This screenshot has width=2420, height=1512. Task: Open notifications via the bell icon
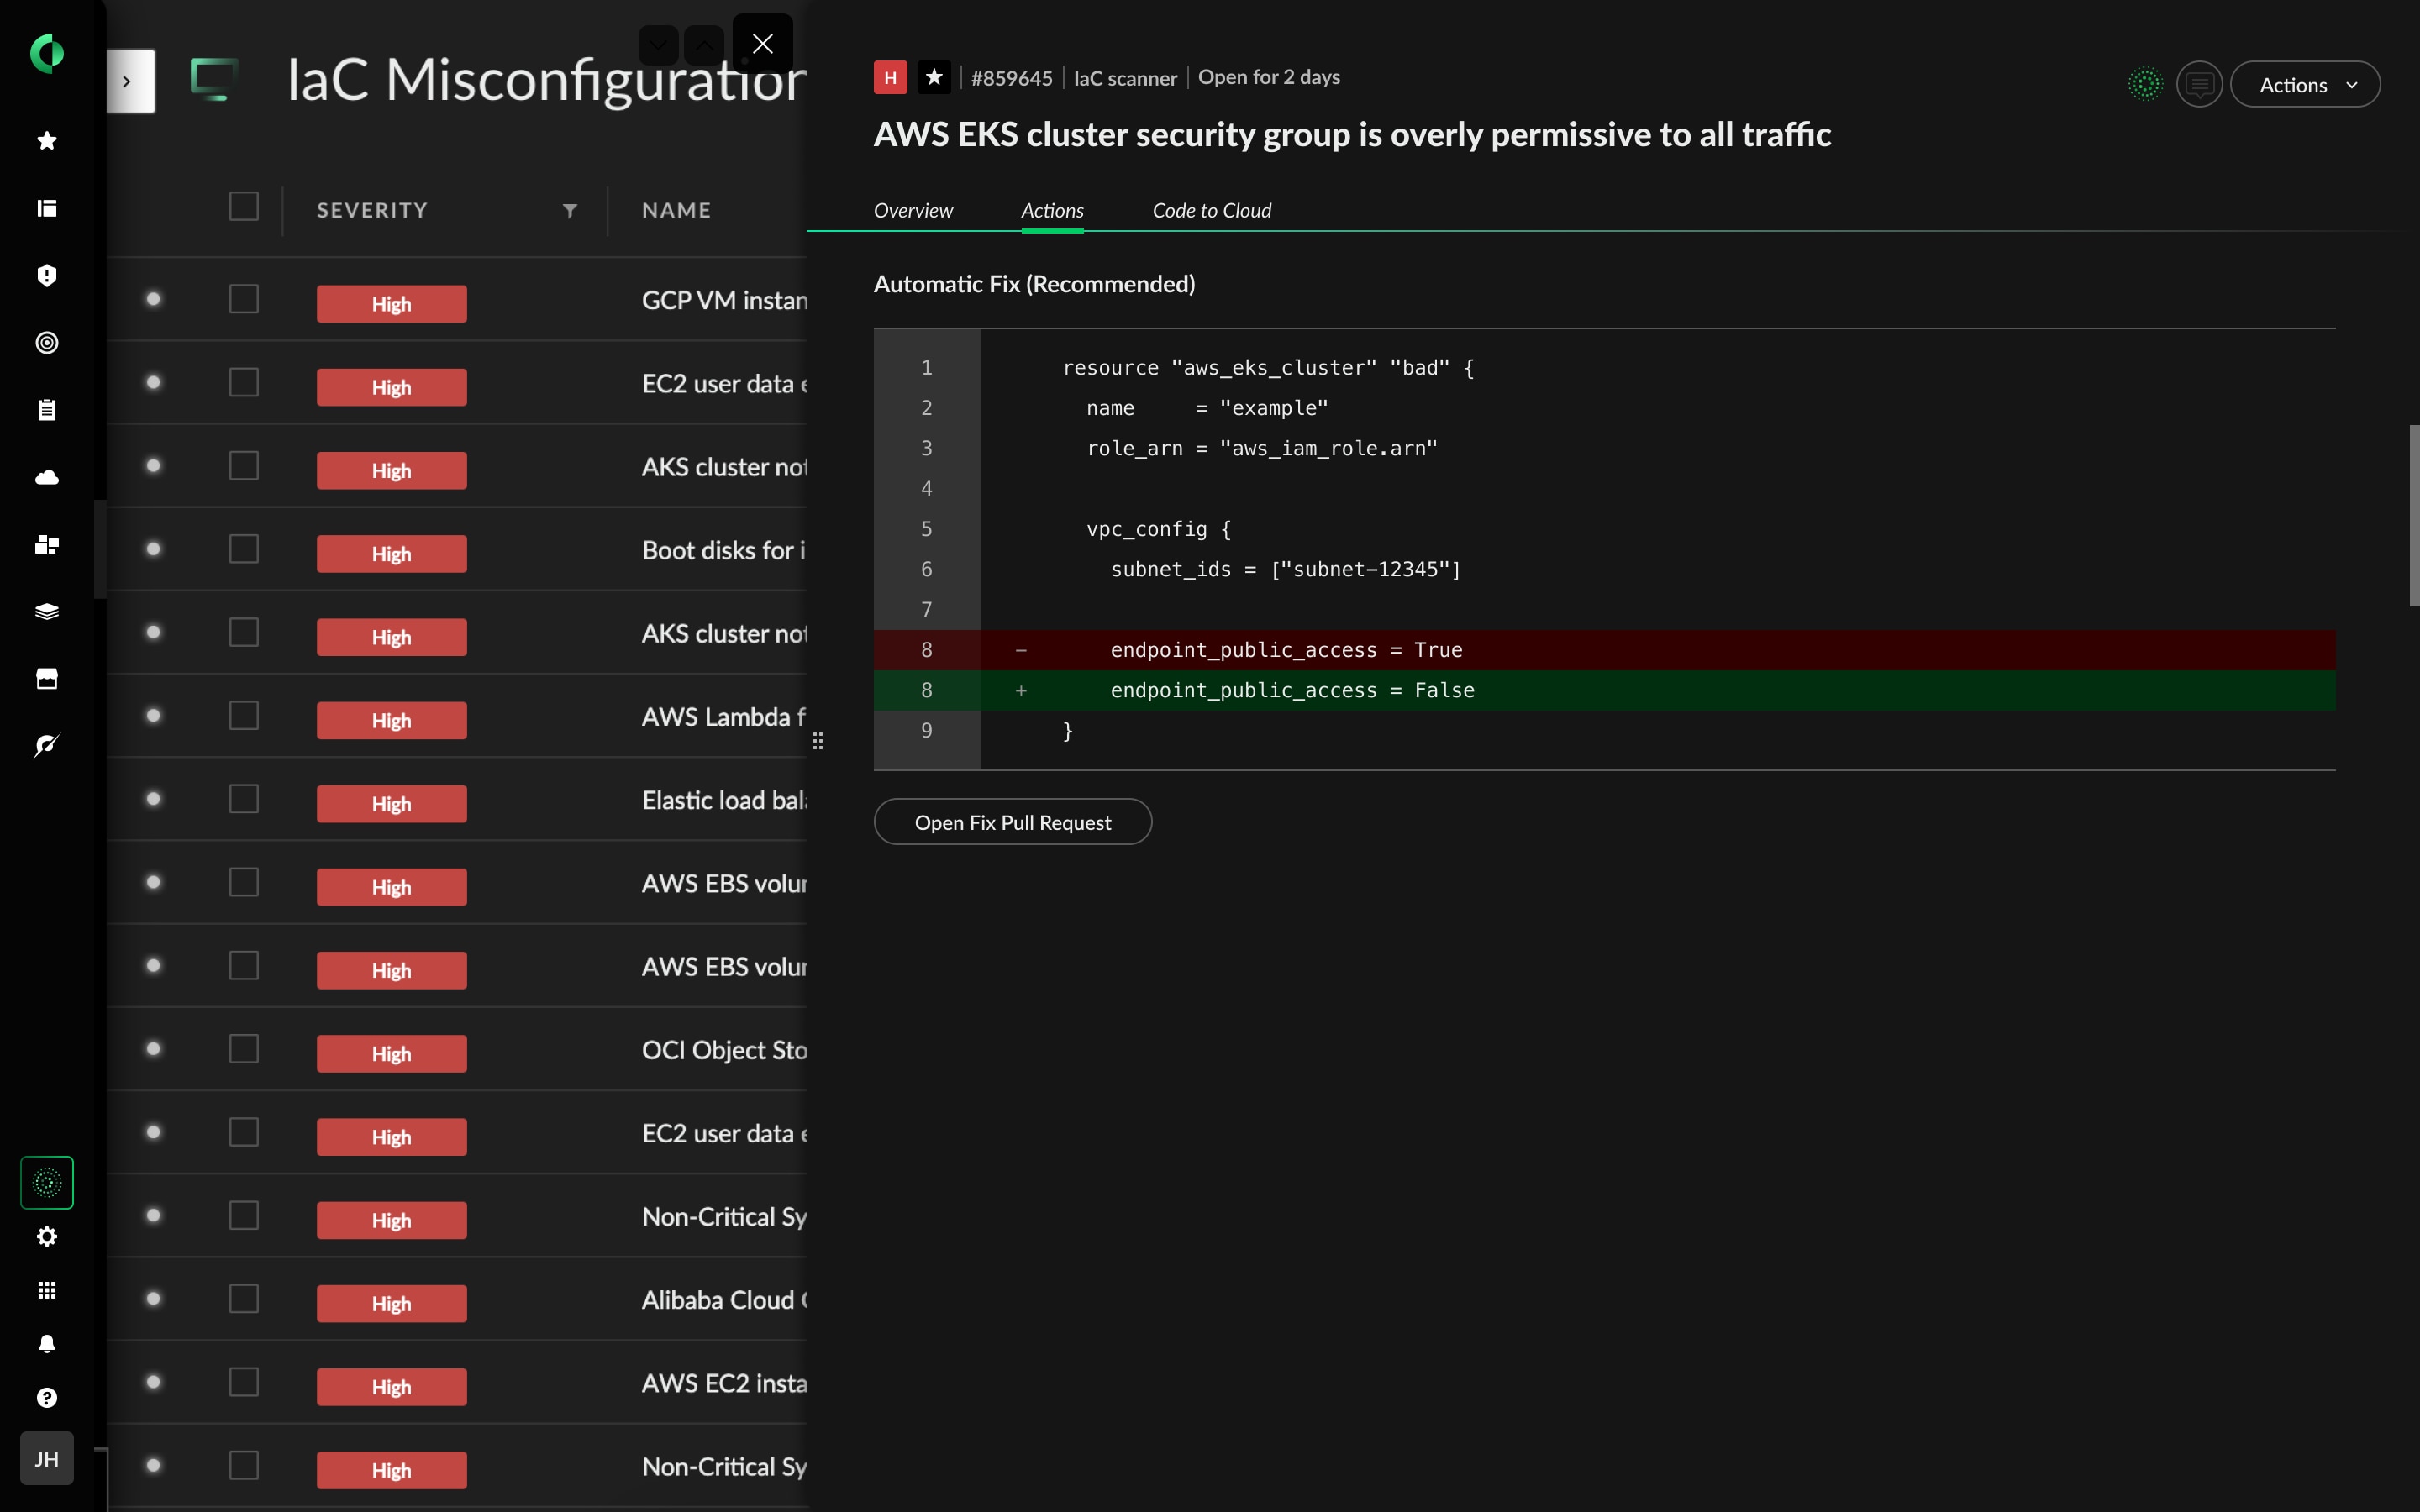pos(46,1343)
